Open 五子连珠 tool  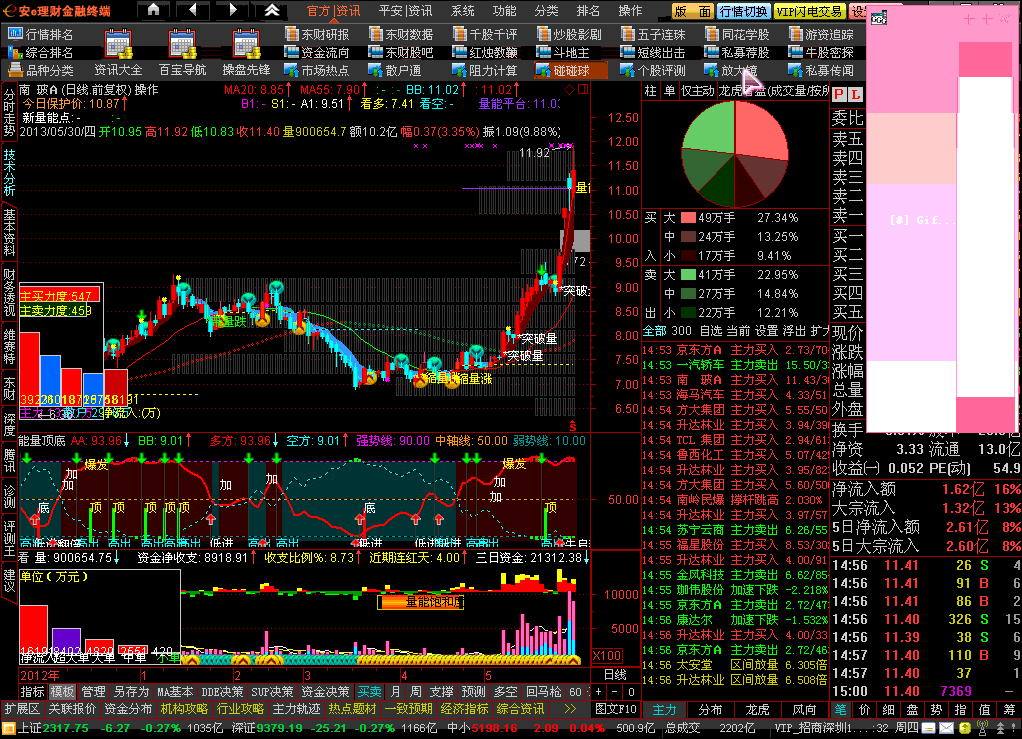pos(654,34)
